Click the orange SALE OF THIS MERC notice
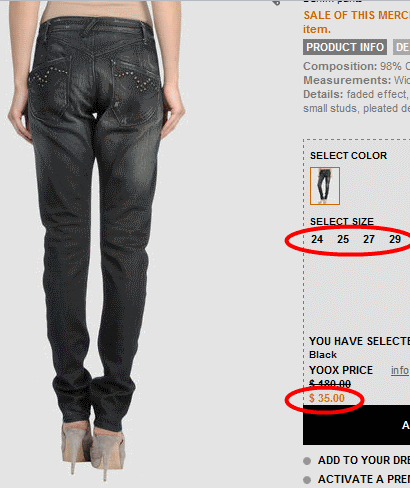Screen dimensions: 410x488 (x=356, y=22)
